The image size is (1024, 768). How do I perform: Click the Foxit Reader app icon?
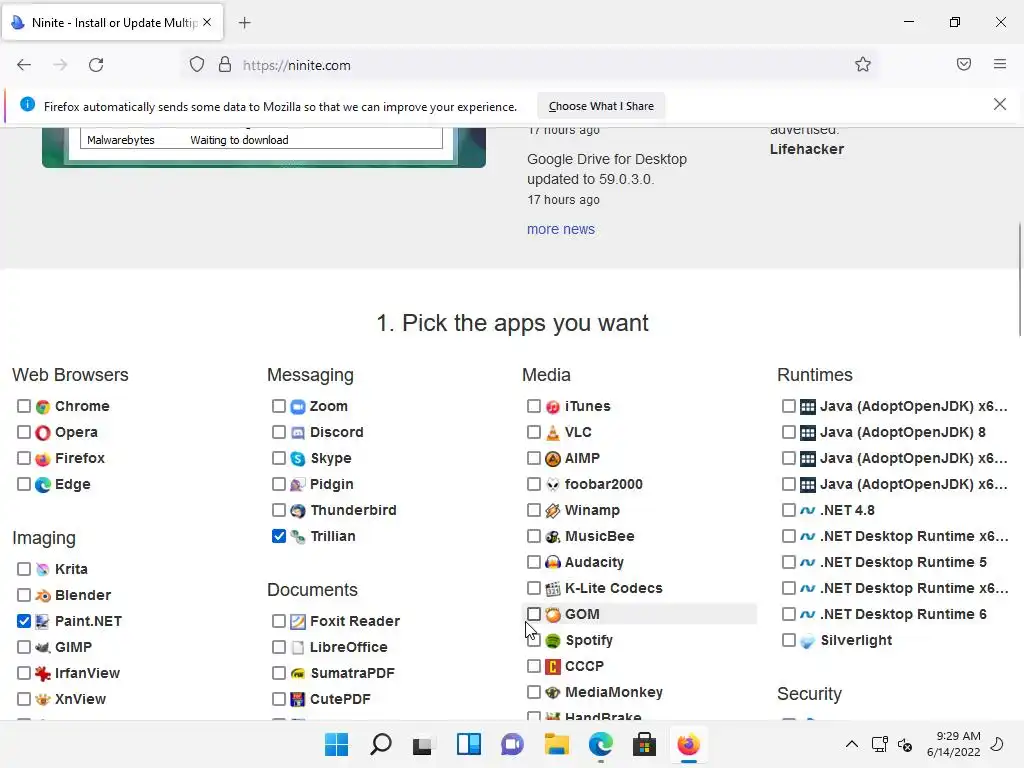coord(298,621)
